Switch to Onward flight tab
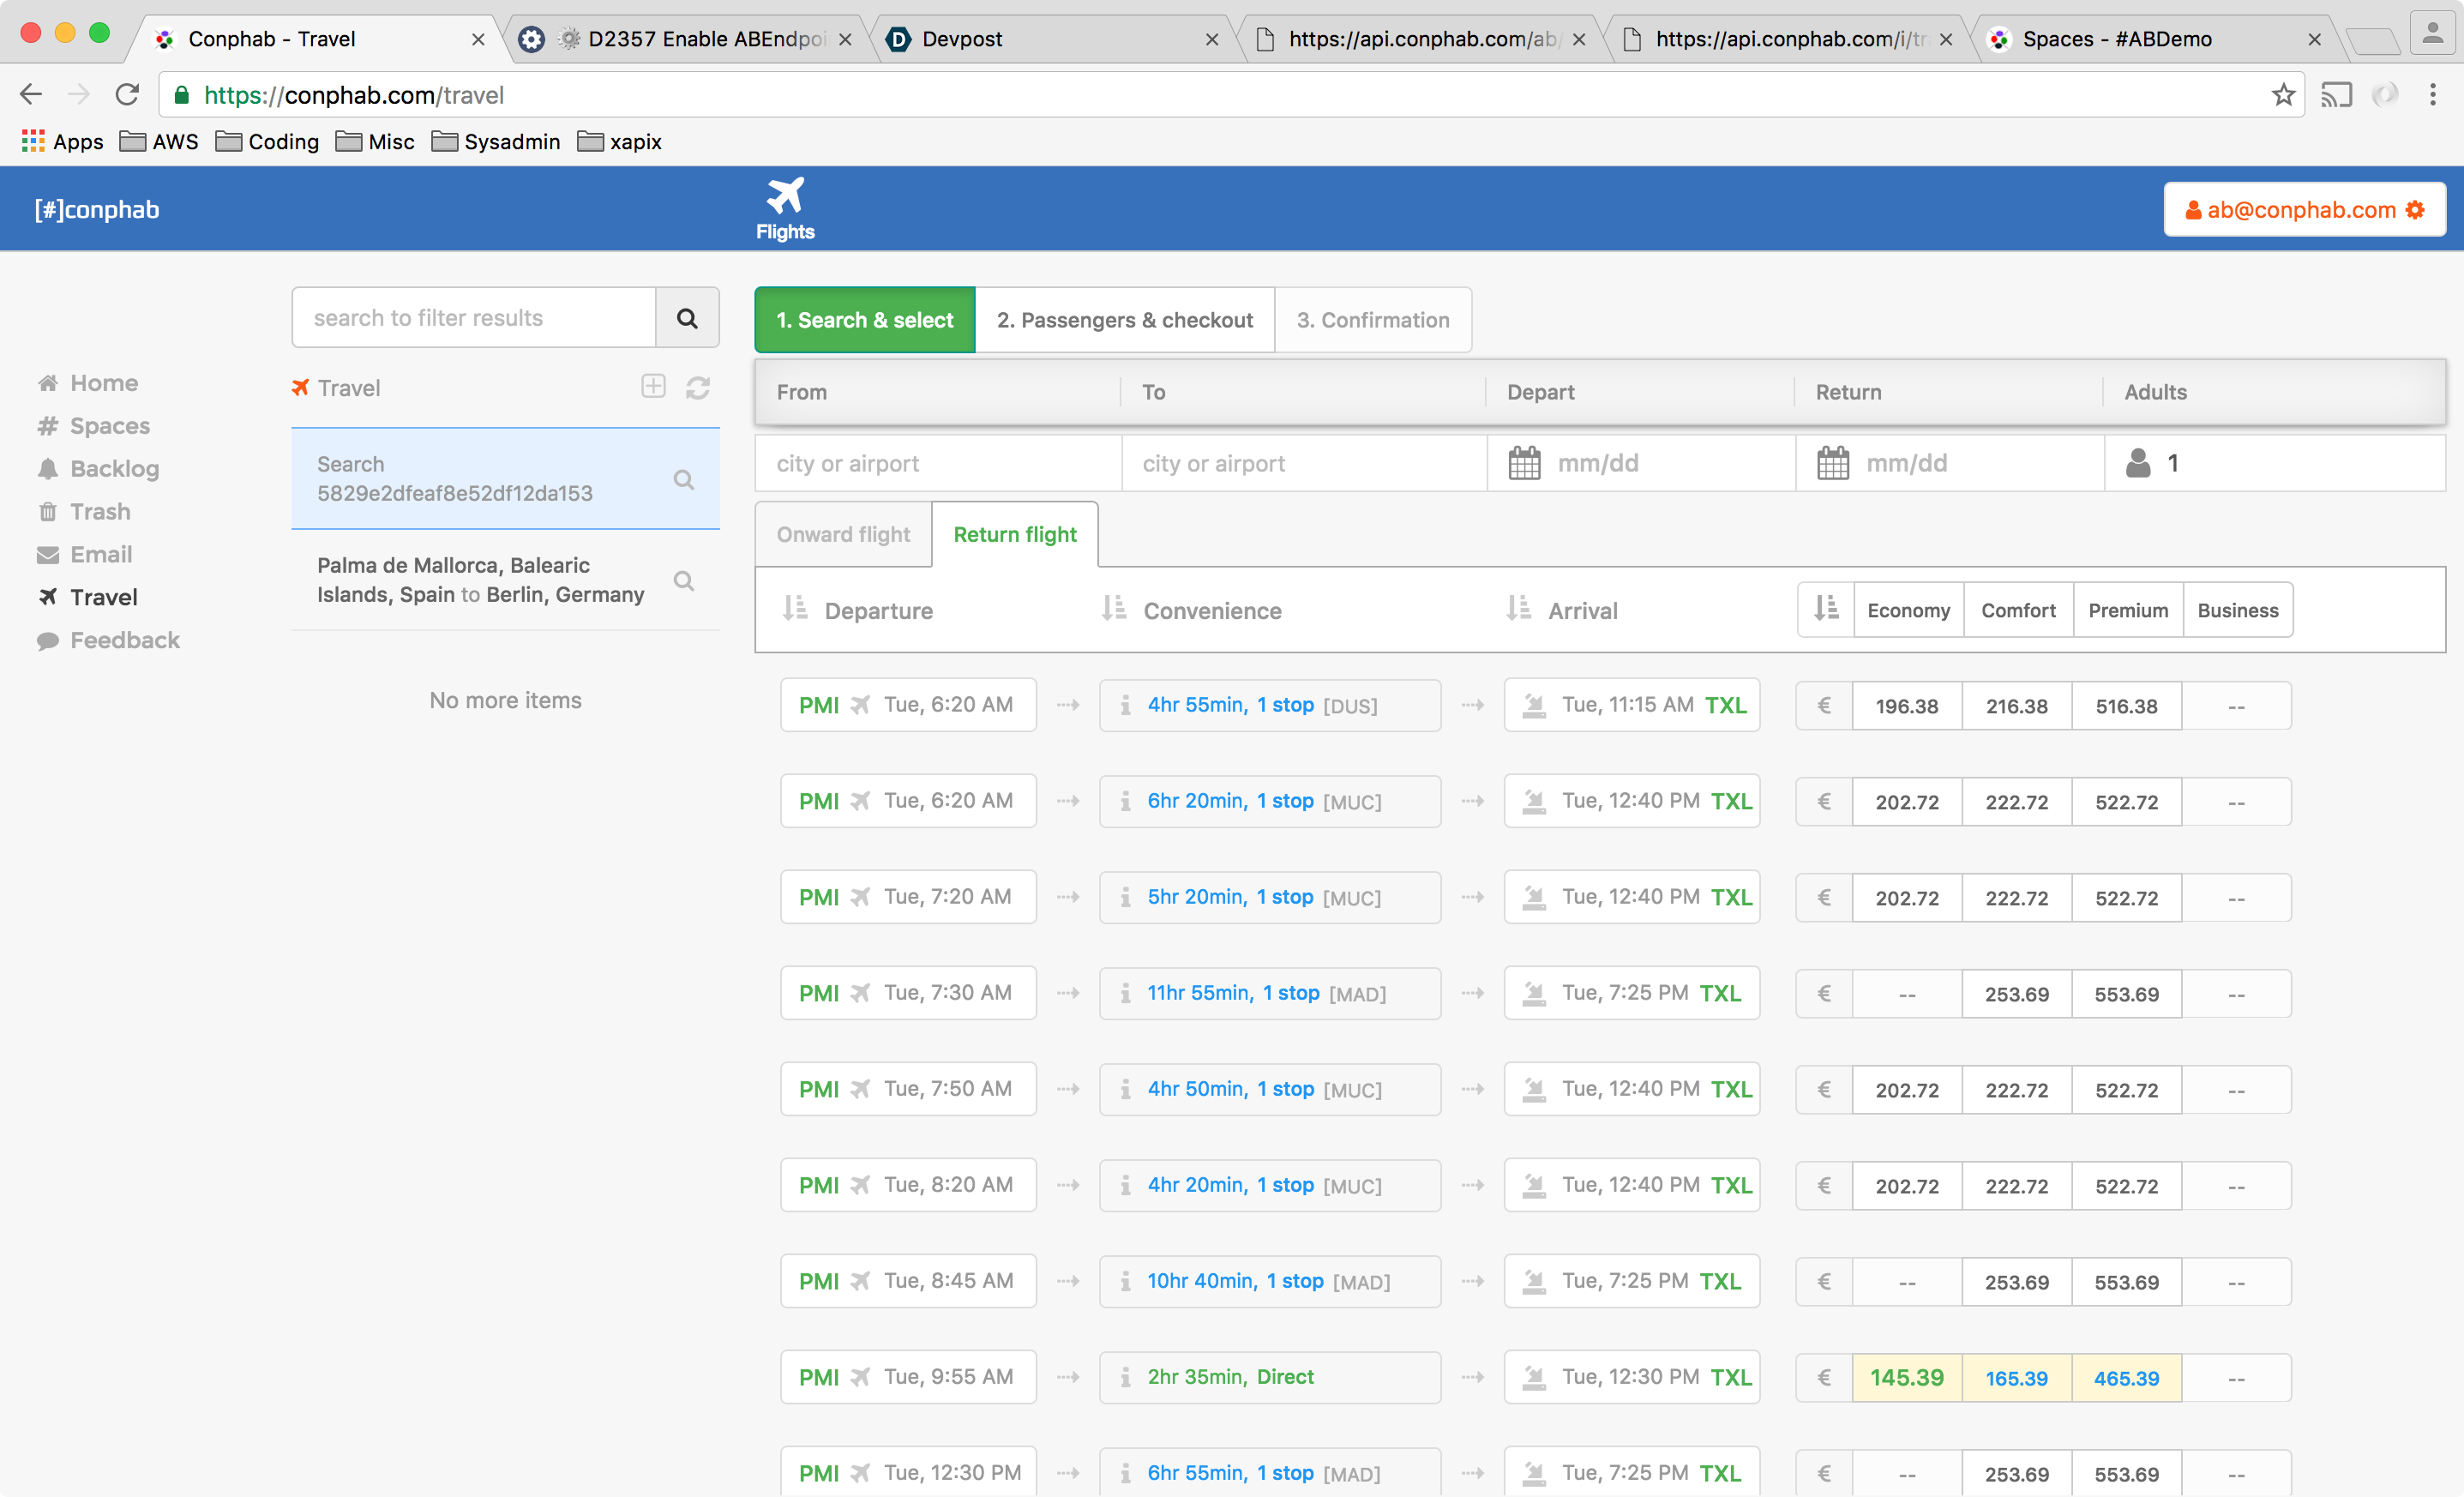Screen dimensions: 2464x1497 tap(843, 534)
